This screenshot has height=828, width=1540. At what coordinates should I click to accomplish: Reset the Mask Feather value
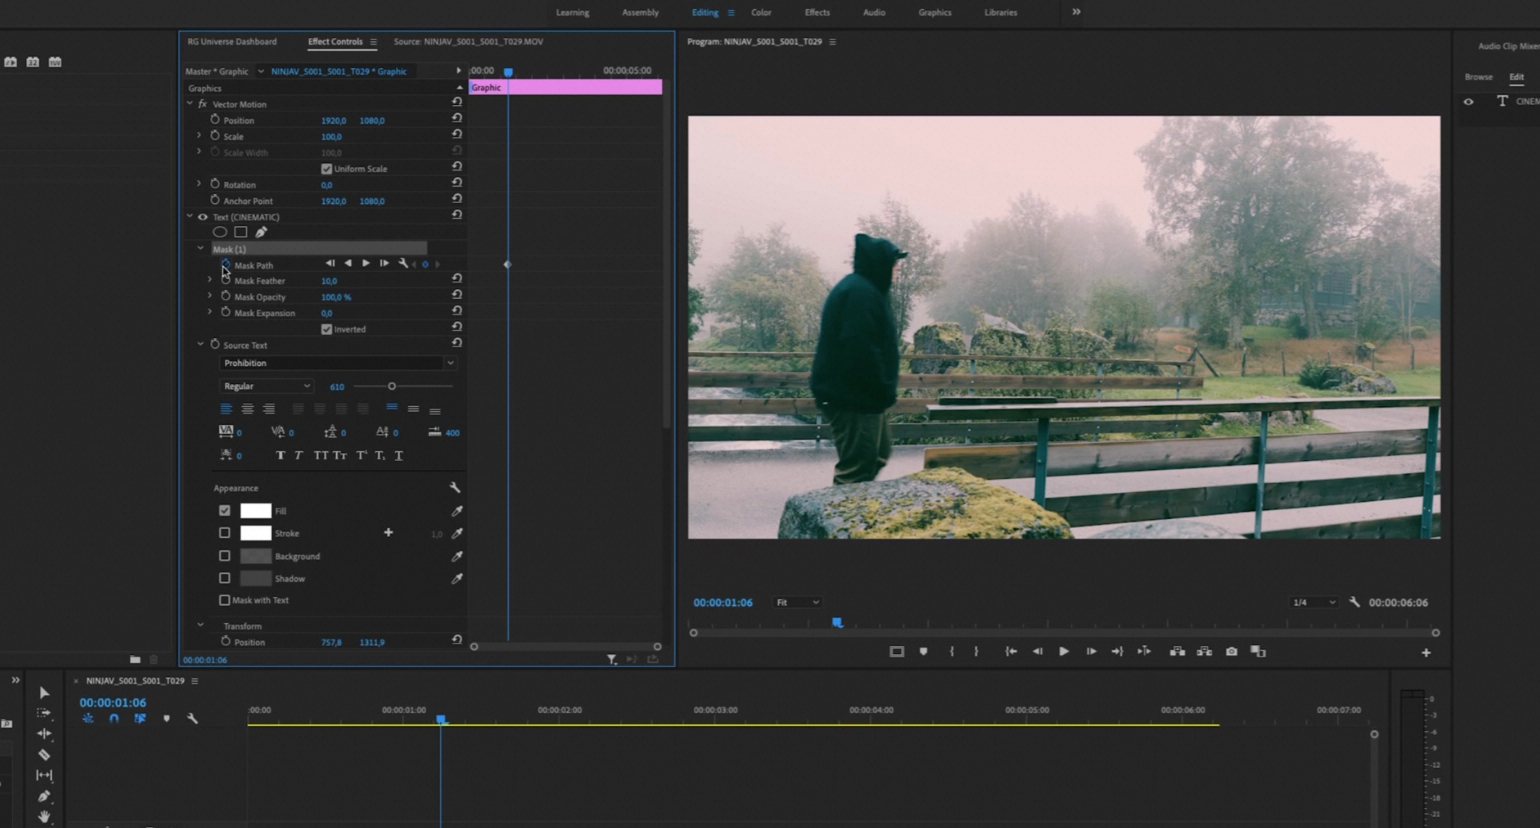click(x=457, y=279)
